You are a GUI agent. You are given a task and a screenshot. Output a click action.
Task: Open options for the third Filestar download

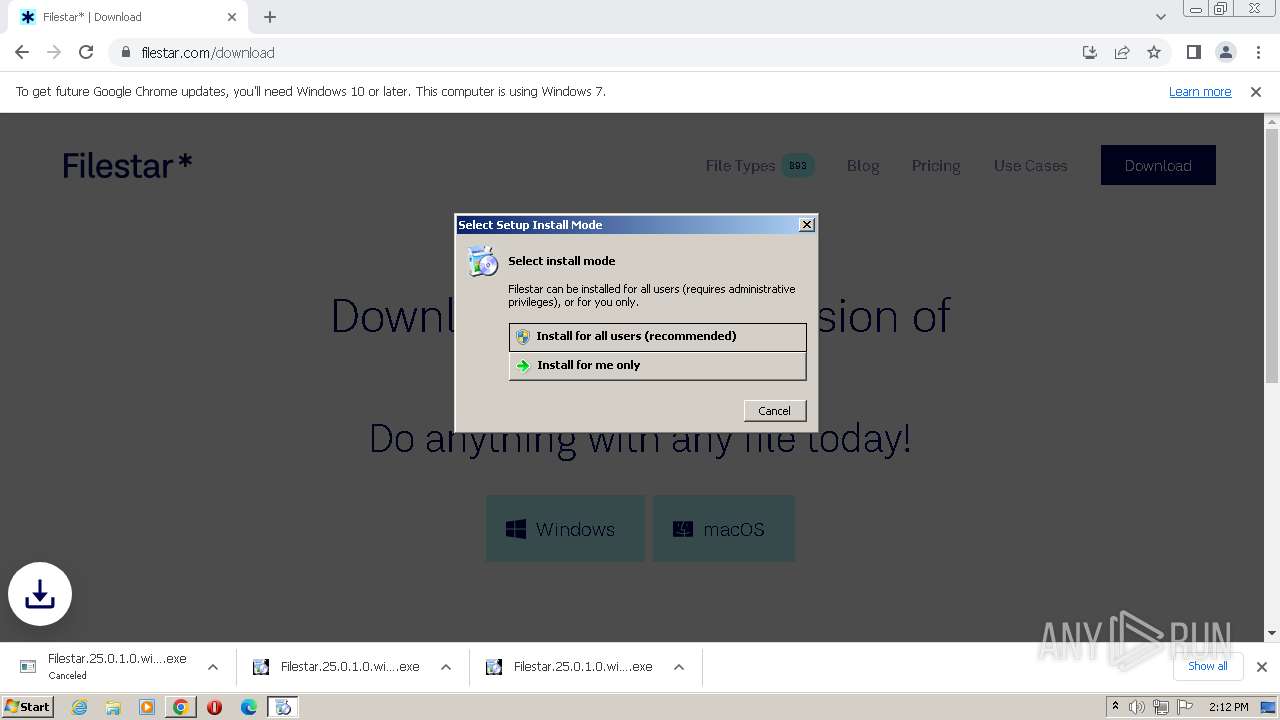coord(679,667)
